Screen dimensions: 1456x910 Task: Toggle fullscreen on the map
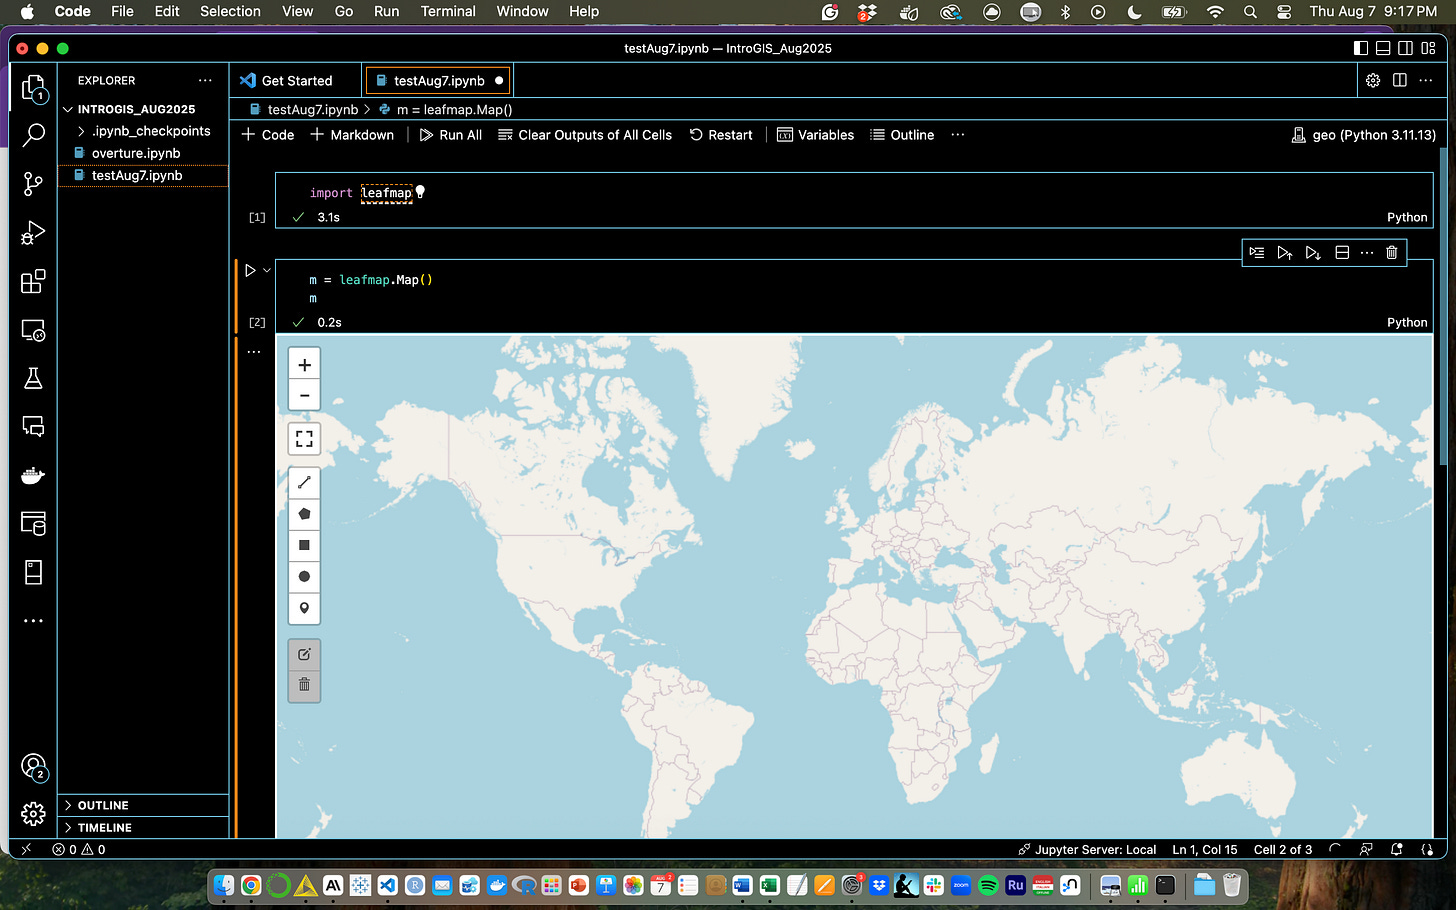(304, 438)
